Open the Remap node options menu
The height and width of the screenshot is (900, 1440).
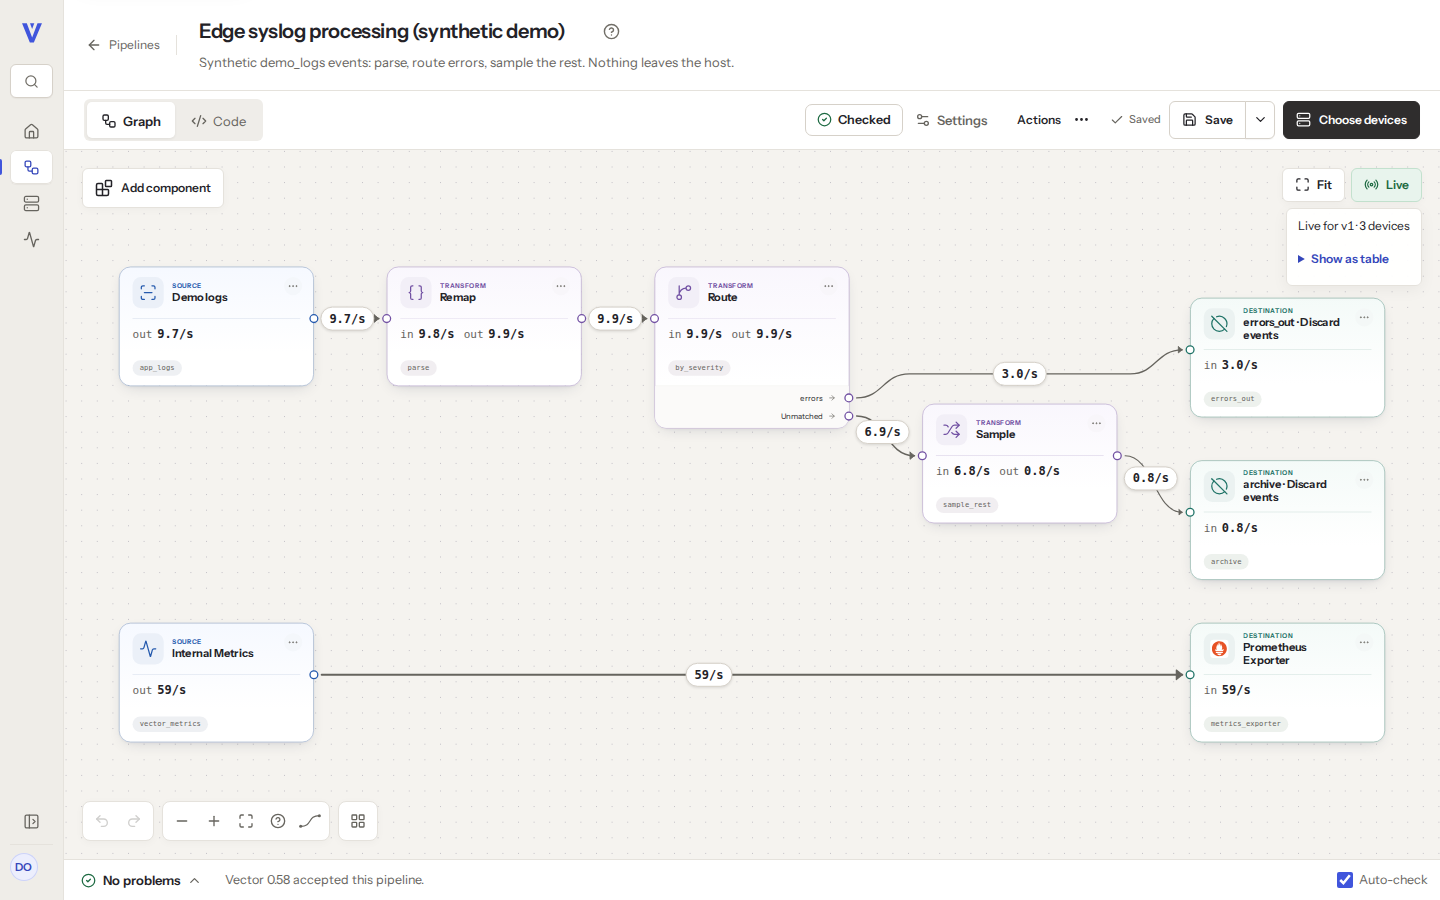pyautogui.click(x=561, y=286)
